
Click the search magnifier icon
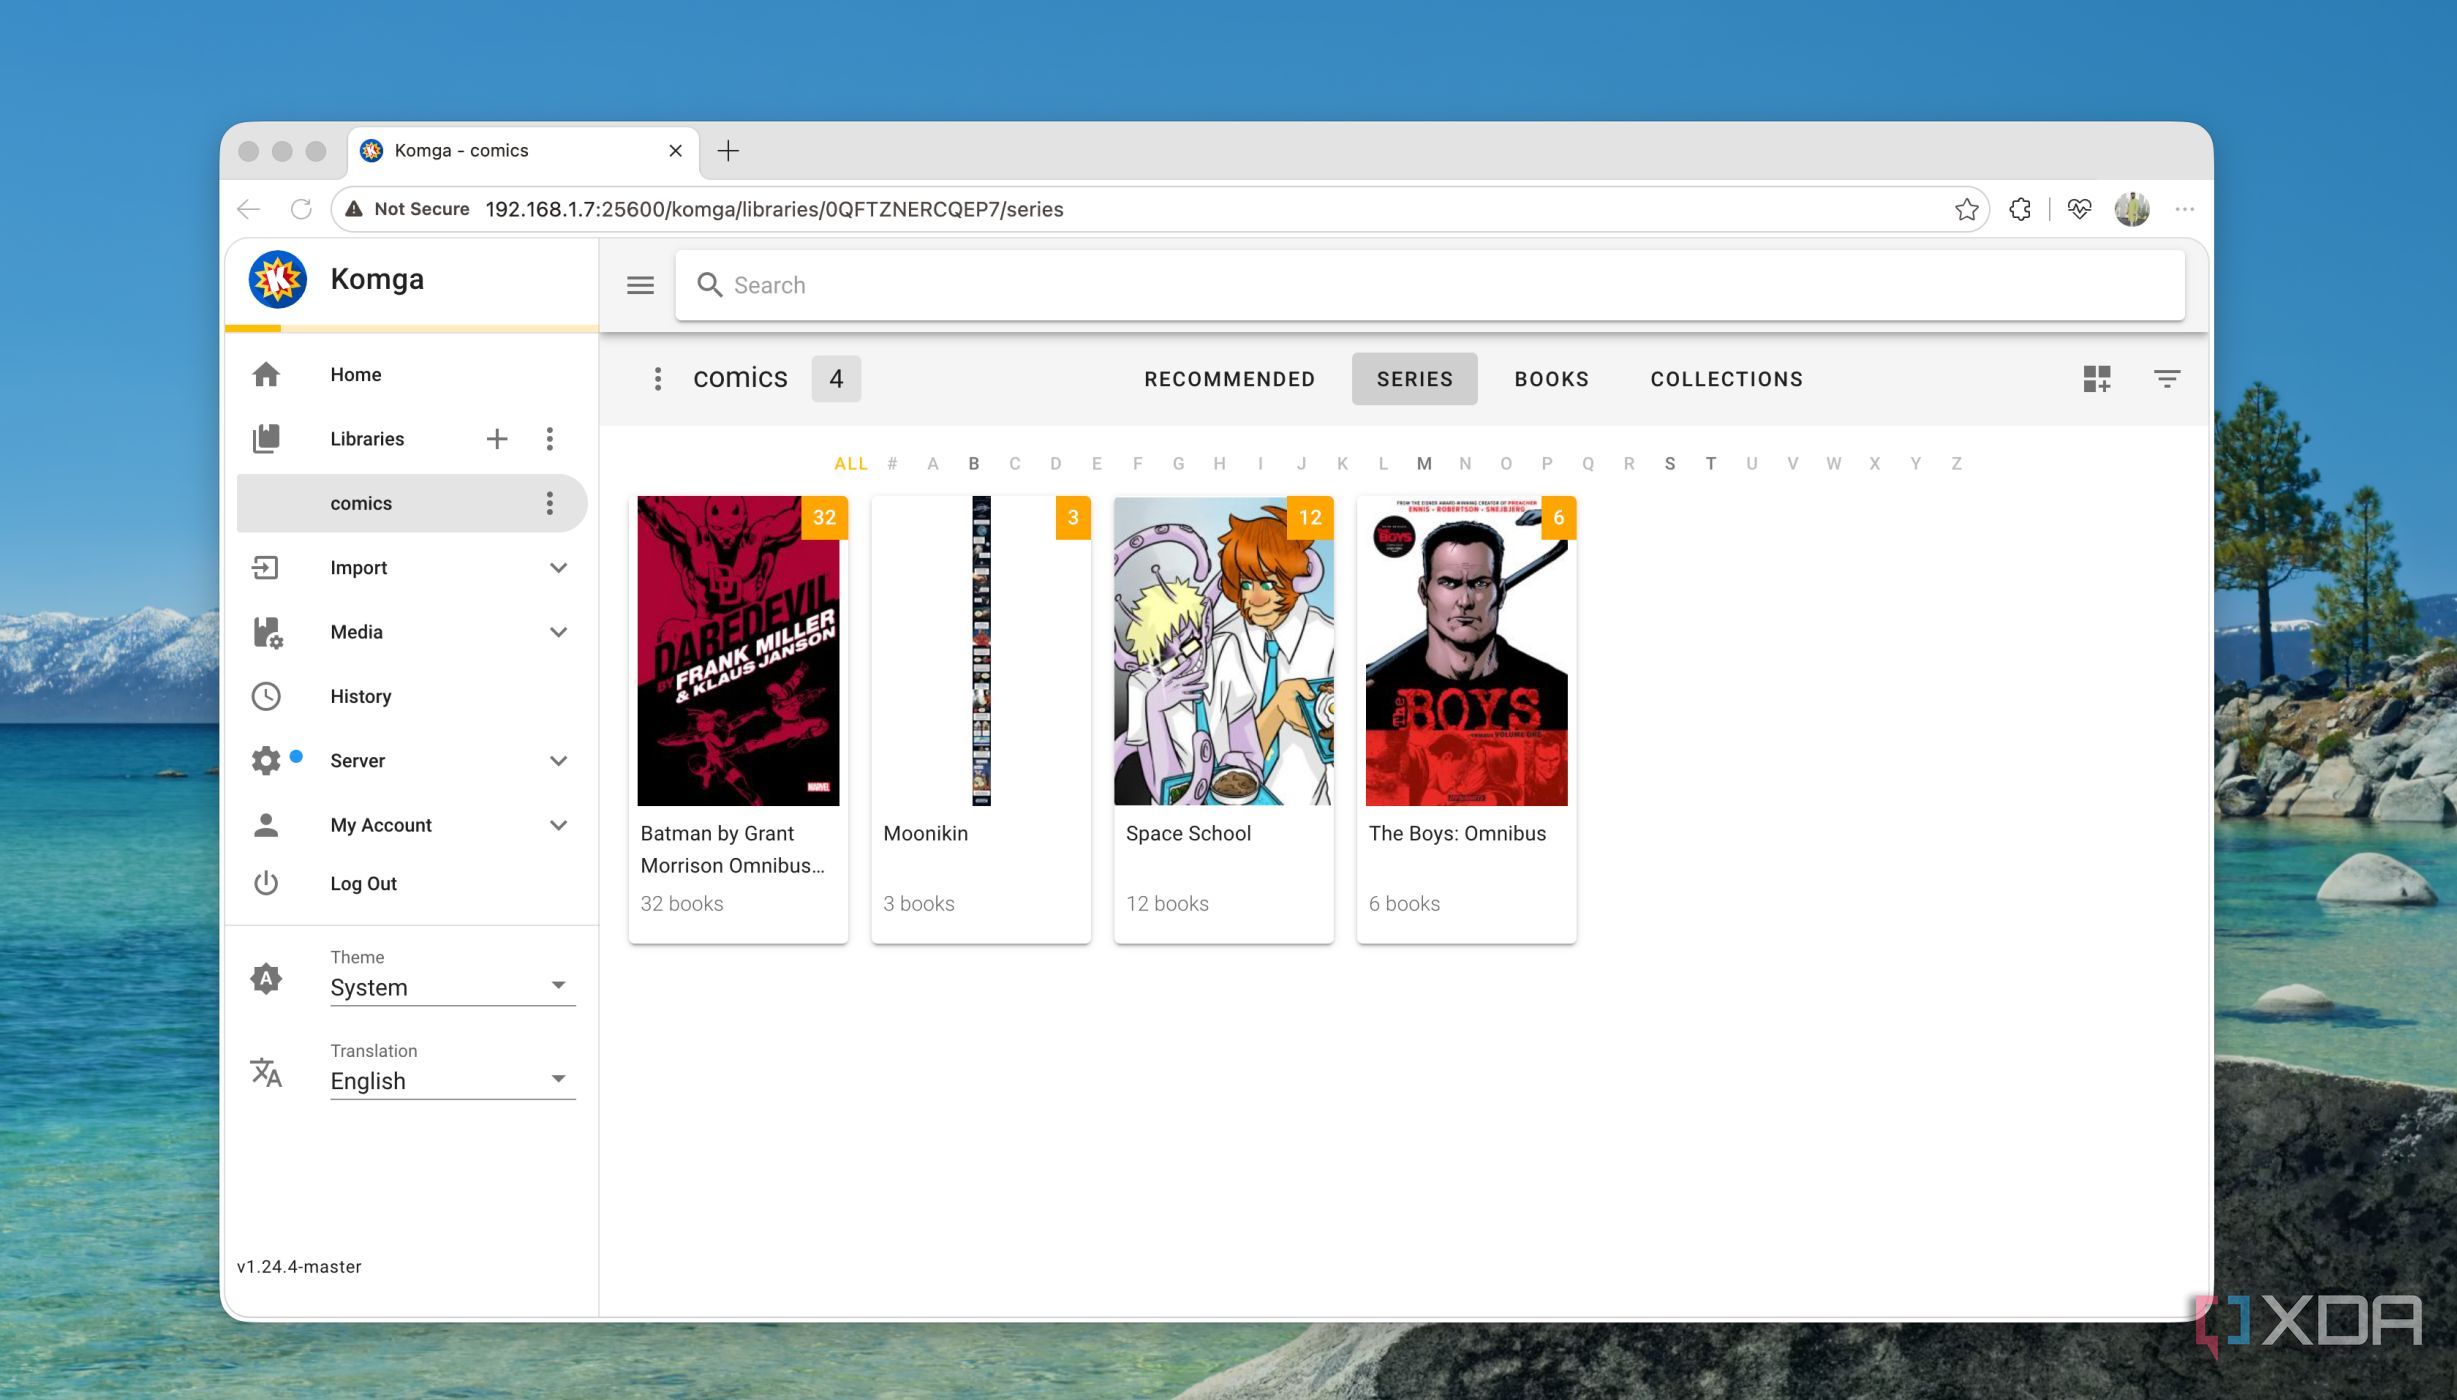point(709,285)
